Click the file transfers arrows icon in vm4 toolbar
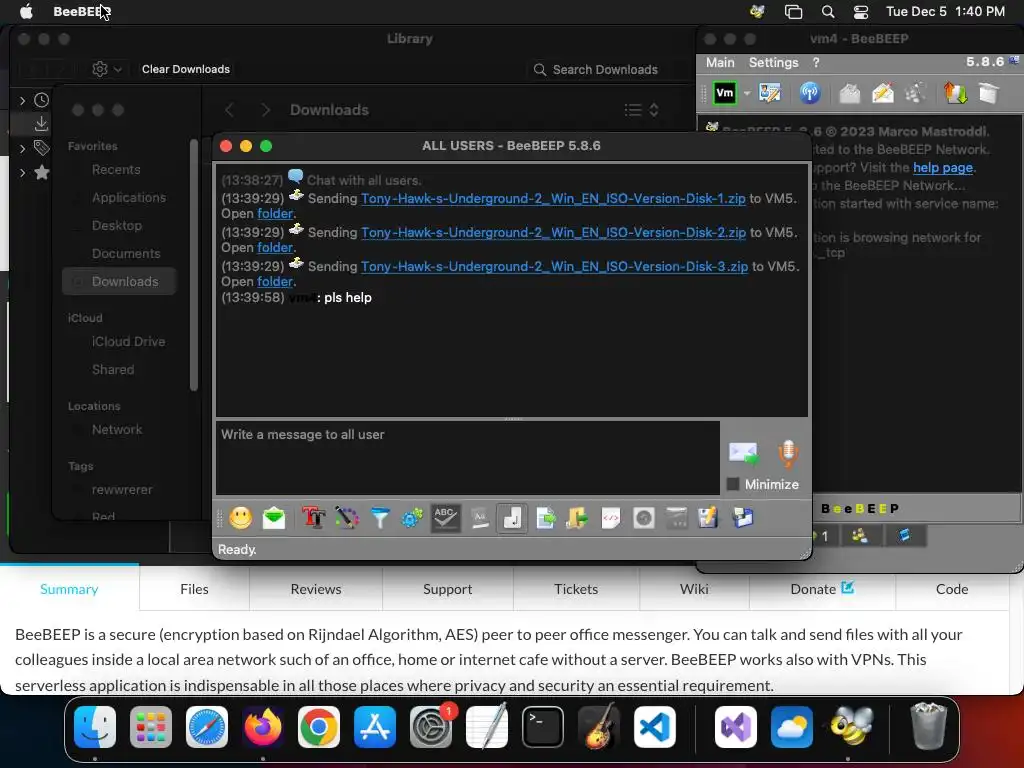1024x768 pixels. tap(955, 93)
